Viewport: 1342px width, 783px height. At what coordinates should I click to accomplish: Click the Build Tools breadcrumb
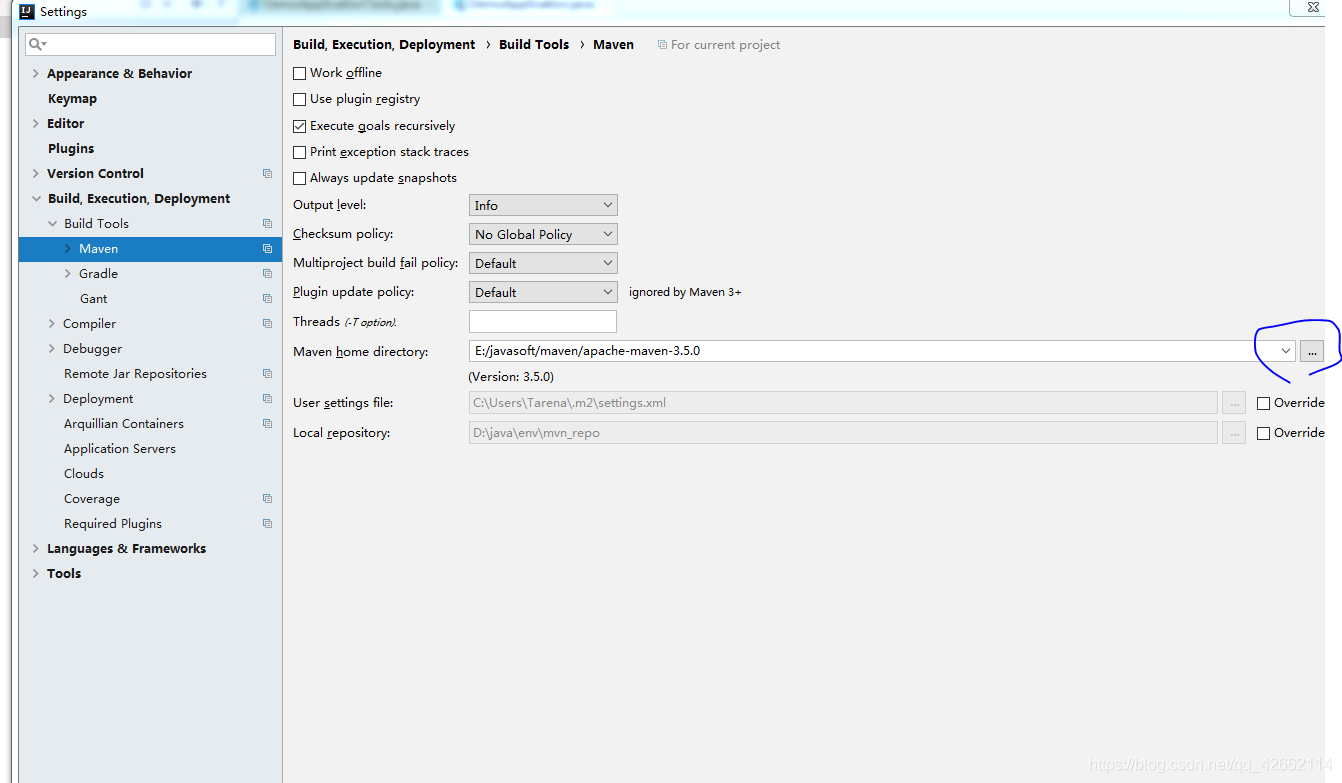(x=534, y=45)
